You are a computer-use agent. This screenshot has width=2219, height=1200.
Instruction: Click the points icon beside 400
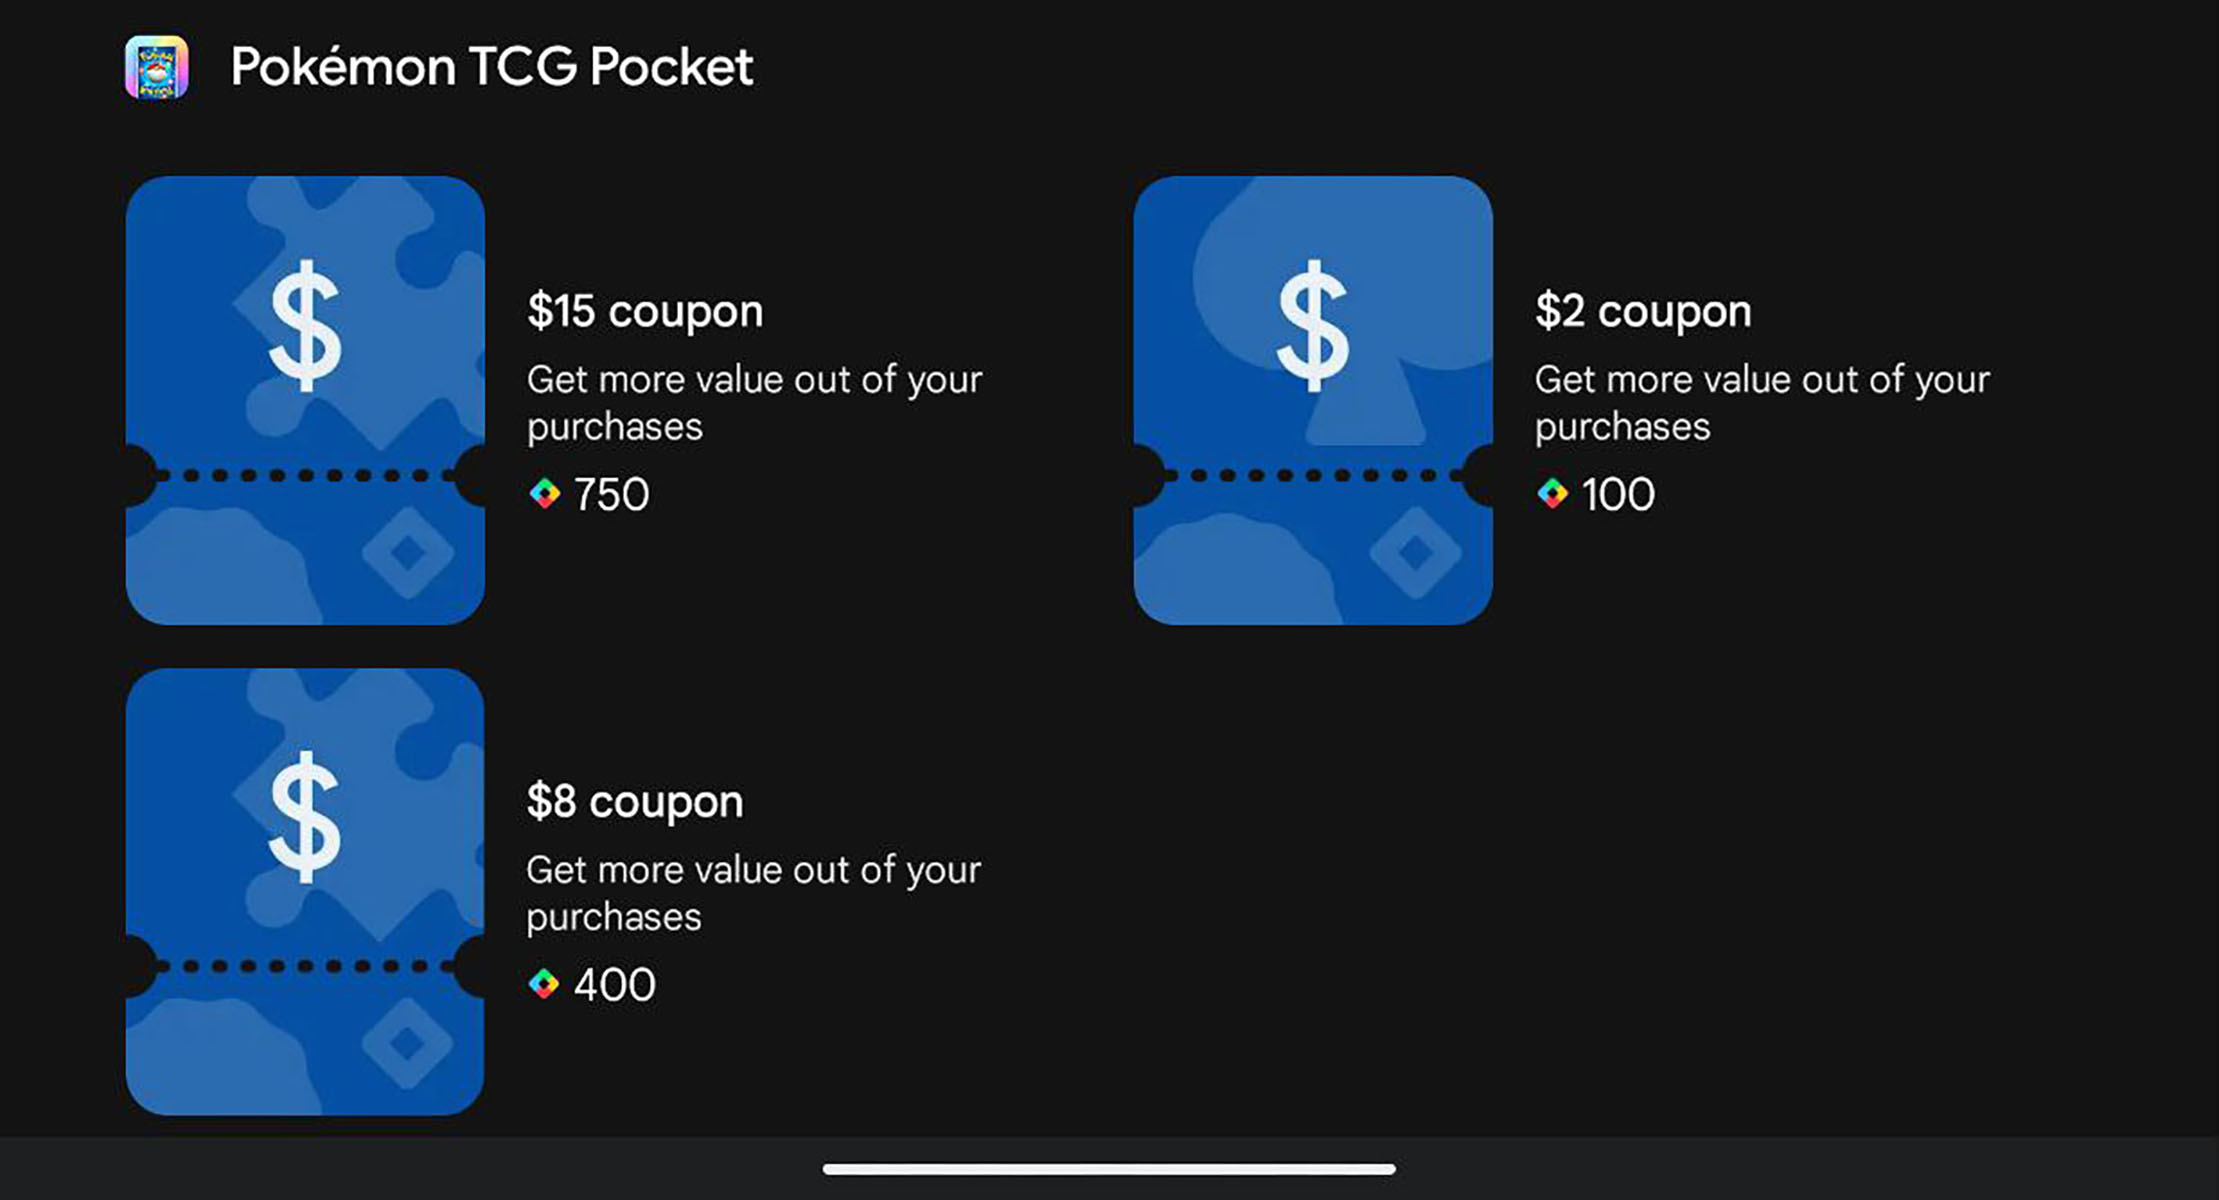point(544,984)
